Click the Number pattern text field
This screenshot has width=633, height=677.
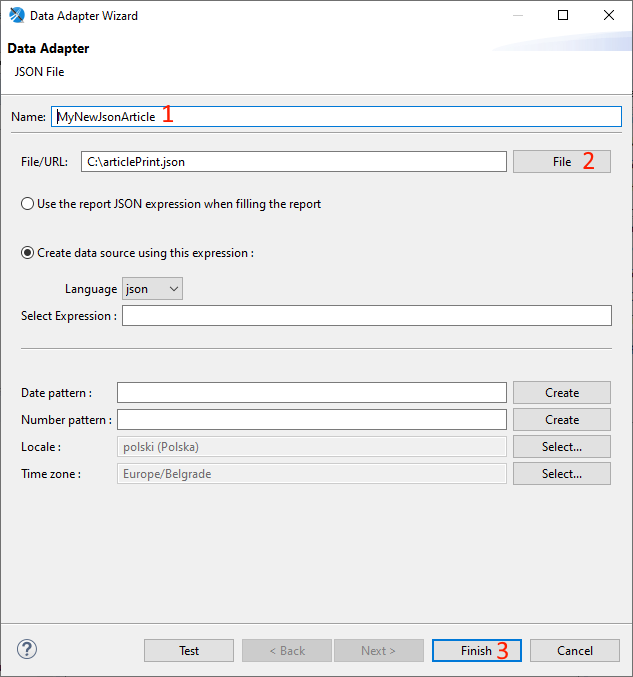click(x=311, y=420)
